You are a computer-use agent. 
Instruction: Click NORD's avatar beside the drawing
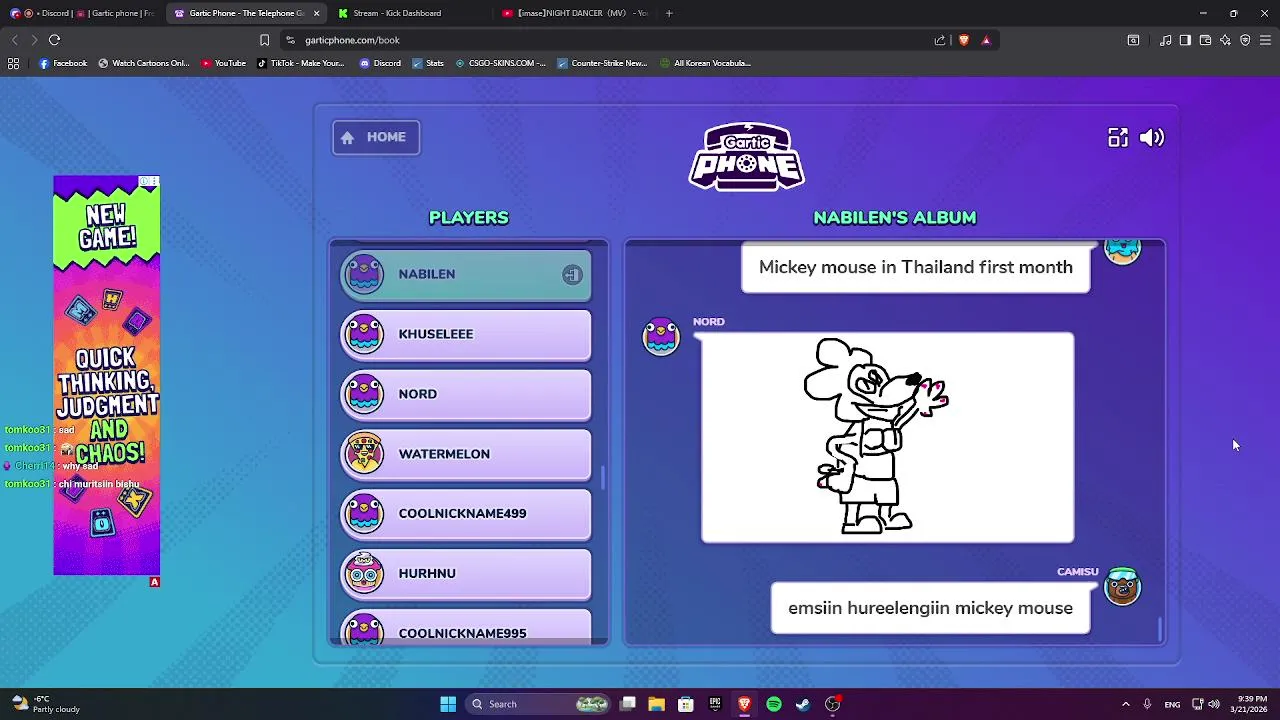click(661, 337)
